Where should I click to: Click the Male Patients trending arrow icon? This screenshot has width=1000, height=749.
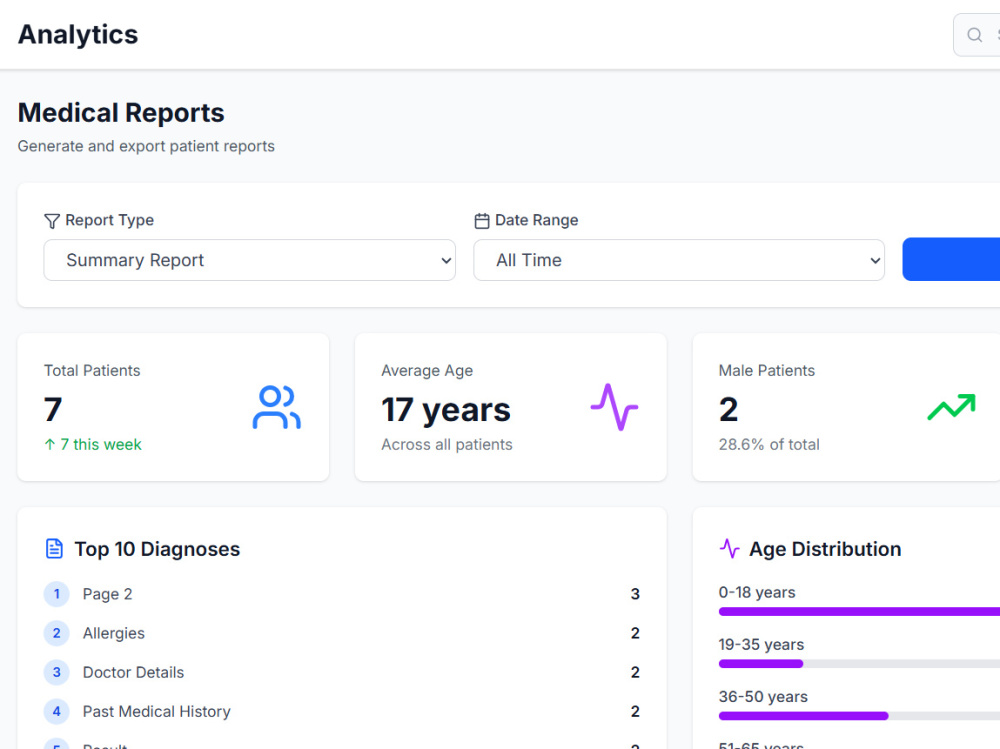[x=952, y=407]
